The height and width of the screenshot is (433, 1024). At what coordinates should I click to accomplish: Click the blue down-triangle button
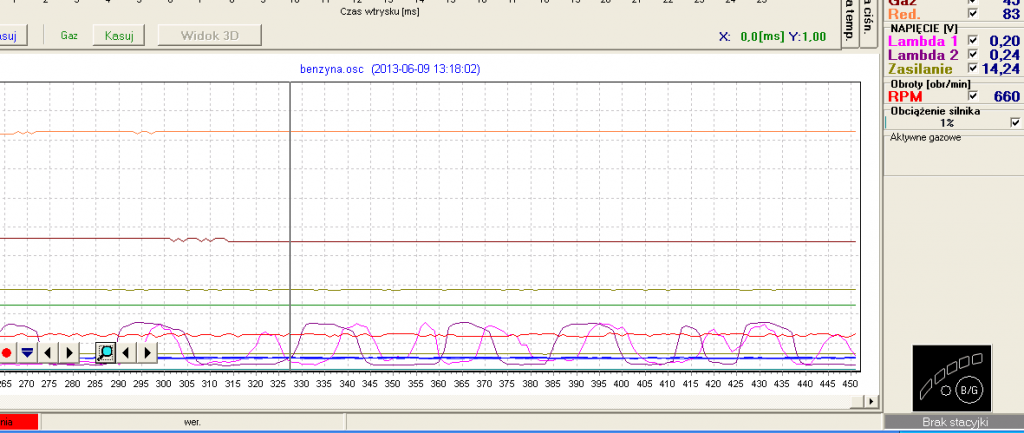[x=27, y=352]
